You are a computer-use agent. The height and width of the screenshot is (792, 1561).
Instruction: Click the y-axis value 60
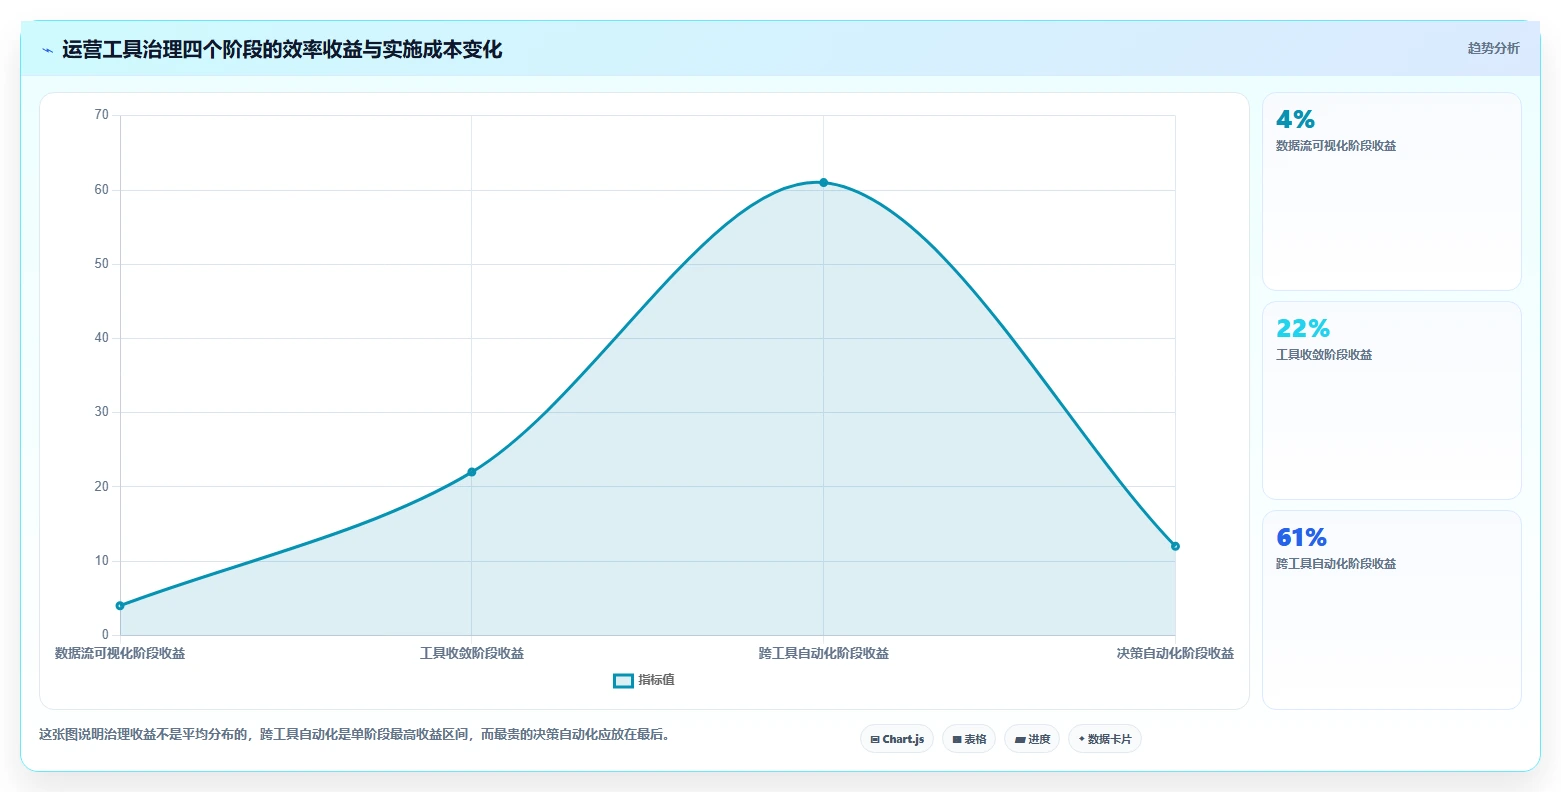tap(102, 190)
